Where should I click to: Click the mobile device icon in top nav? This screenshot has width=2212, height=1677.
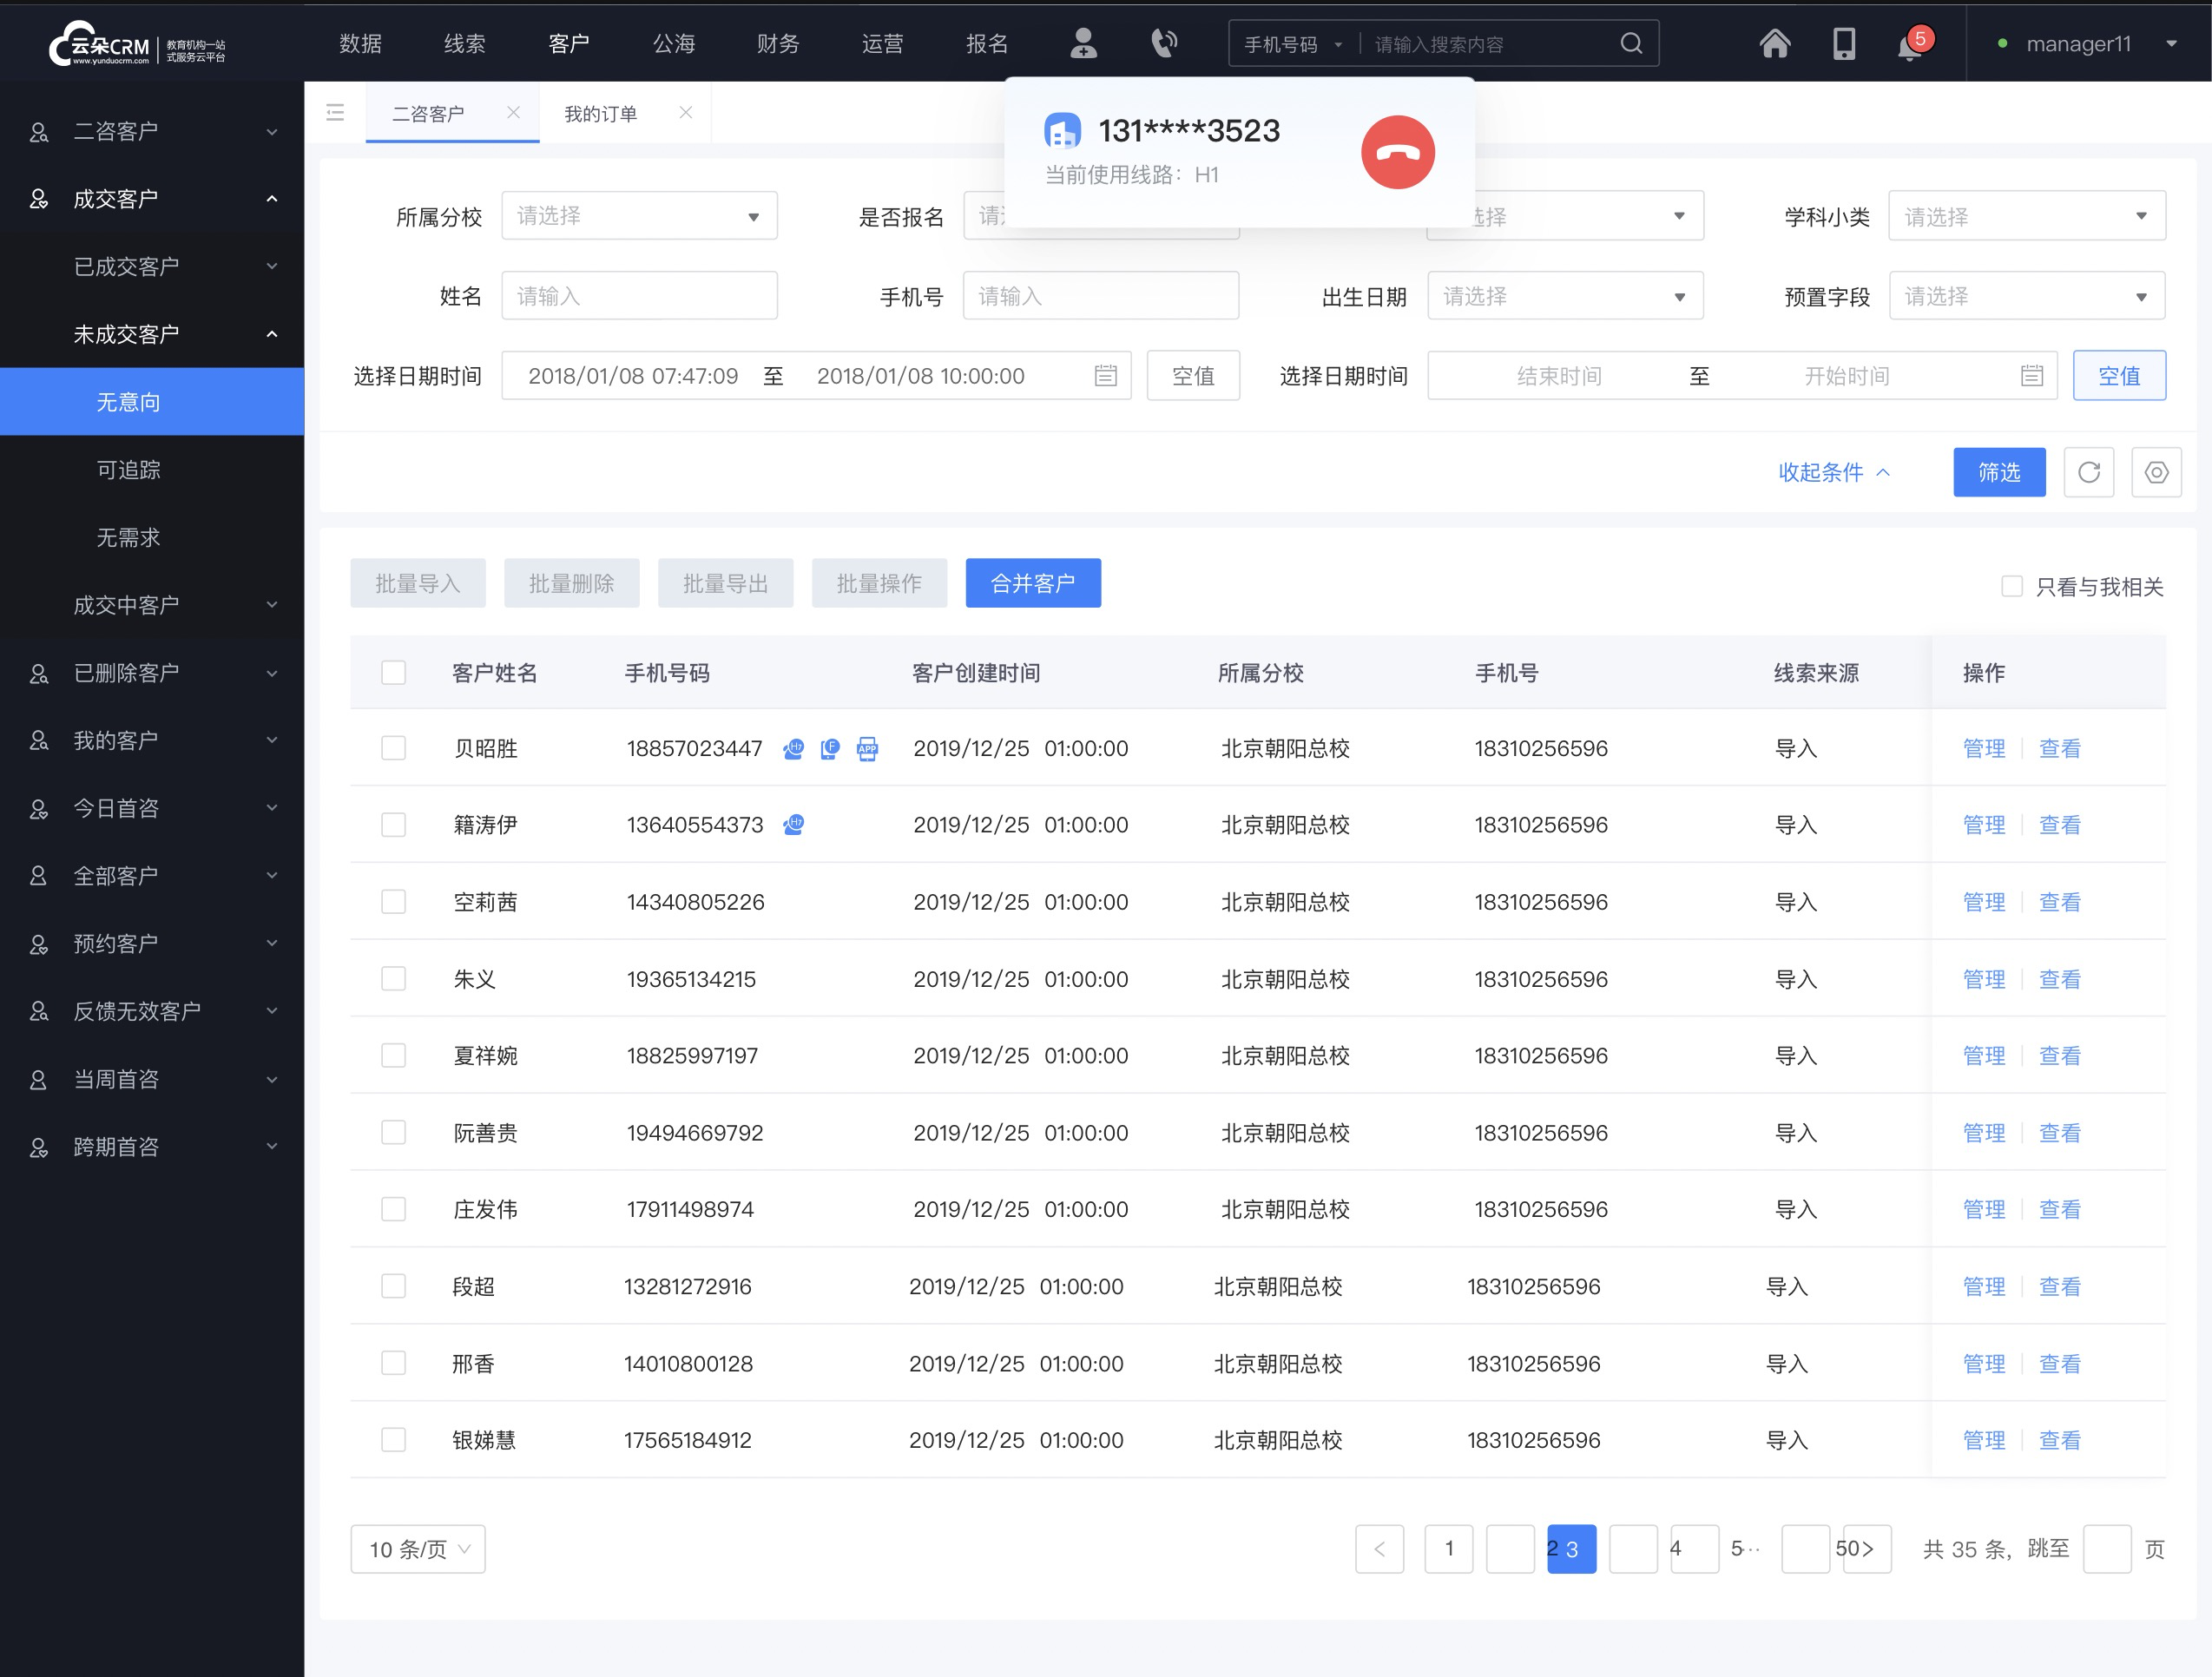coord(1842,44)
